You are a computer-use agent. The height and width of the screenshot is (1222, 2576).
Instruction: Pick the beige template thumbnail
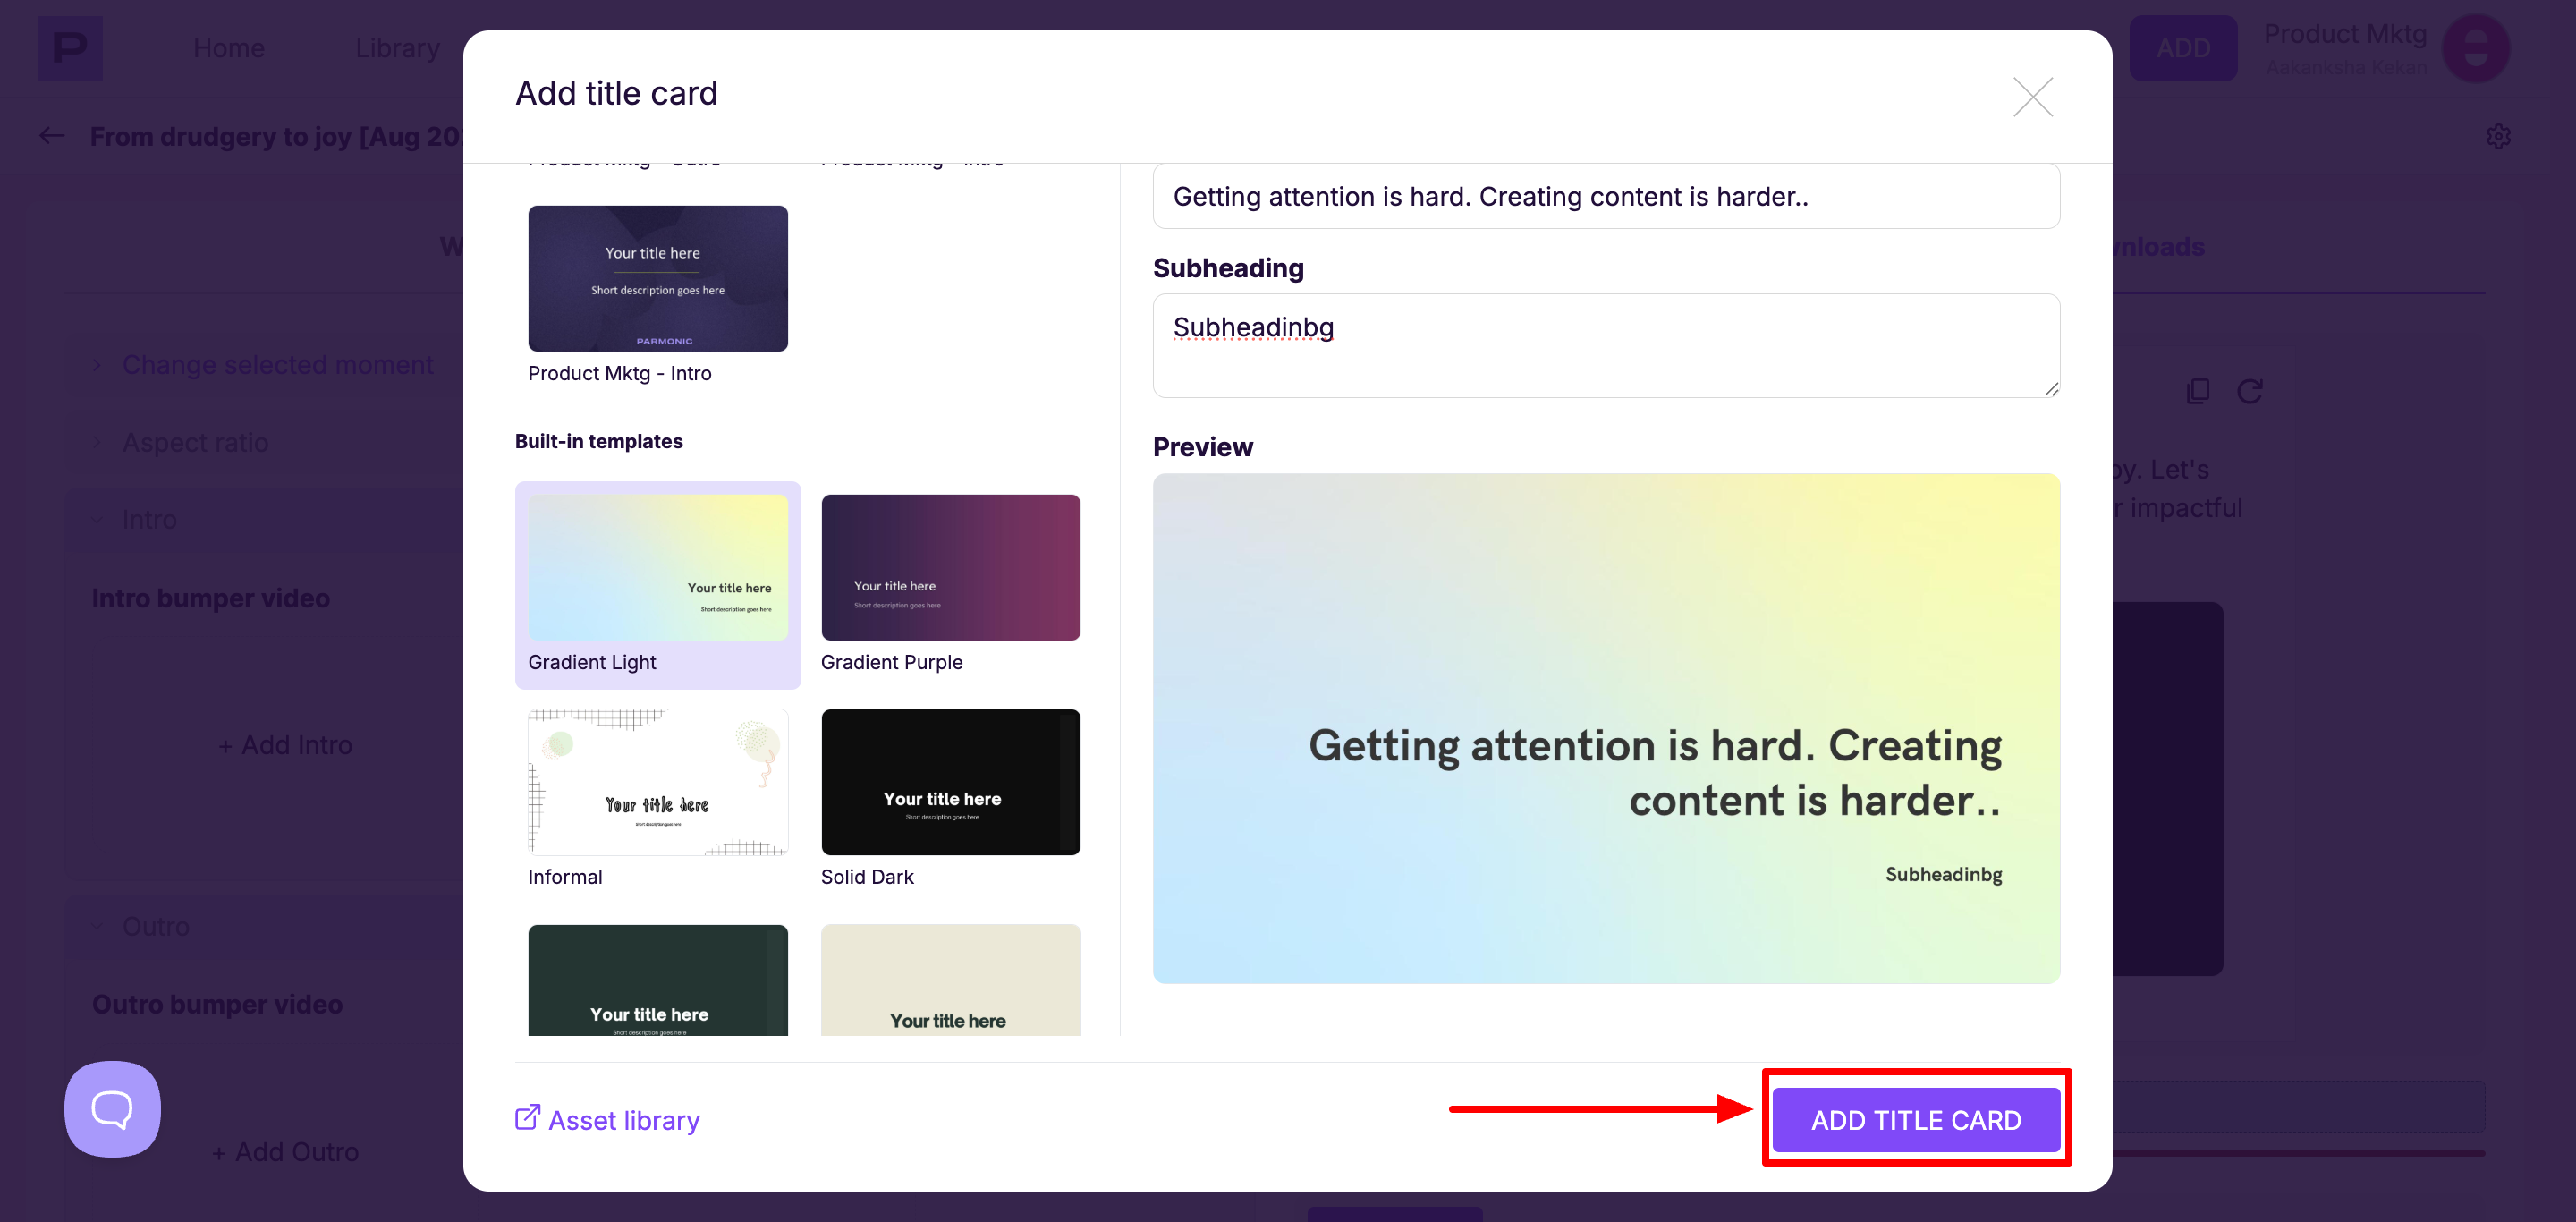pos(950,980)
